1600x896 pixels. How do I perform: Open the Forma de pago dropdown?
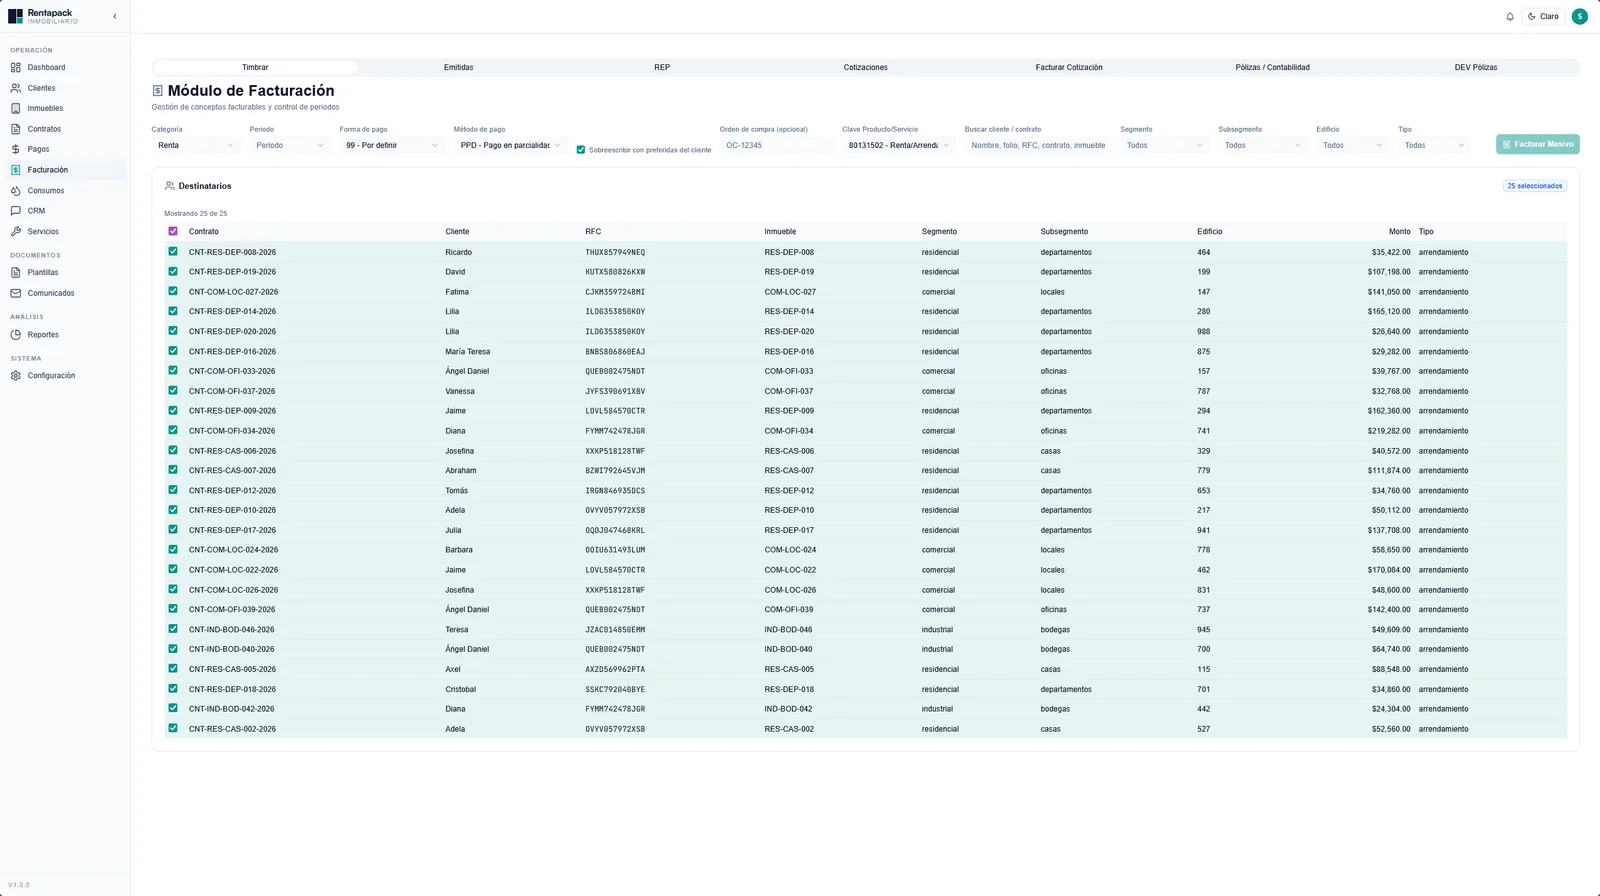[x=391, y=145]
